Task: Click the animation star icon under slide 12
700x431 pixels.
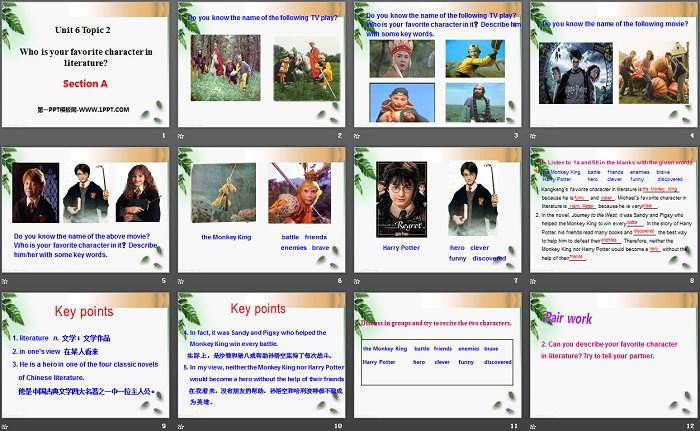Action: (533, 427)
